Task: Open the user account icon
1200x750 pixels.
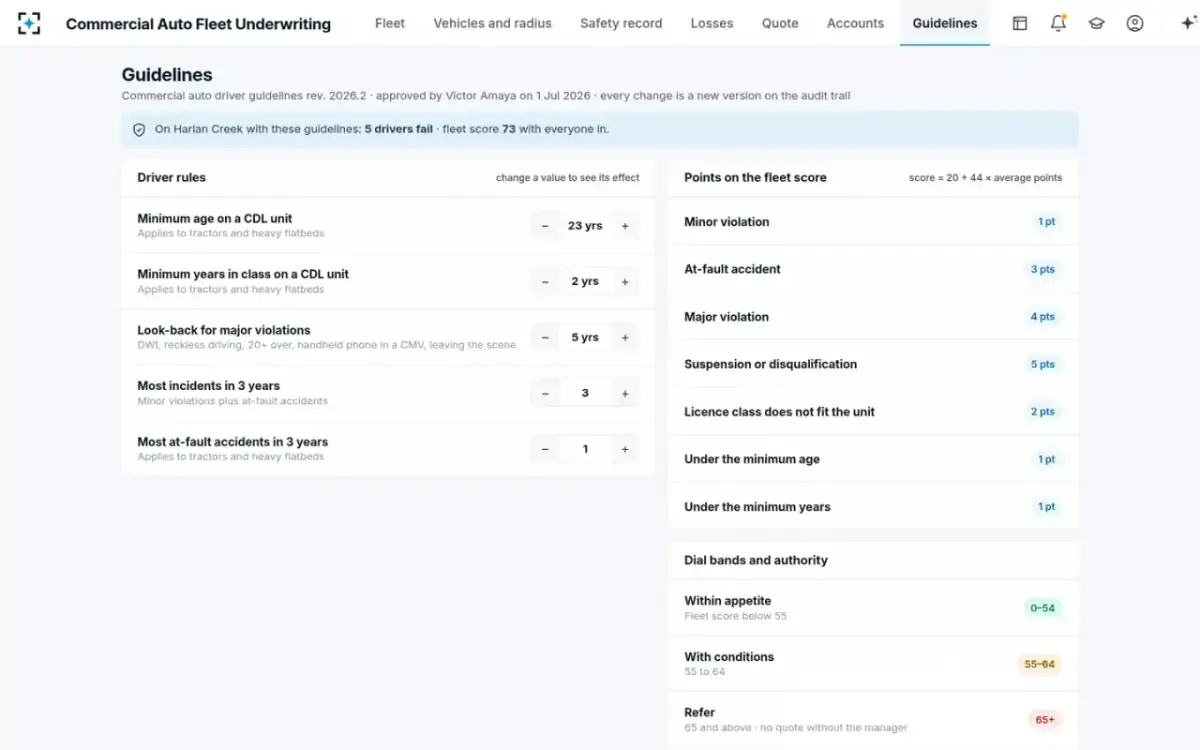Action: pos(1134,23)
